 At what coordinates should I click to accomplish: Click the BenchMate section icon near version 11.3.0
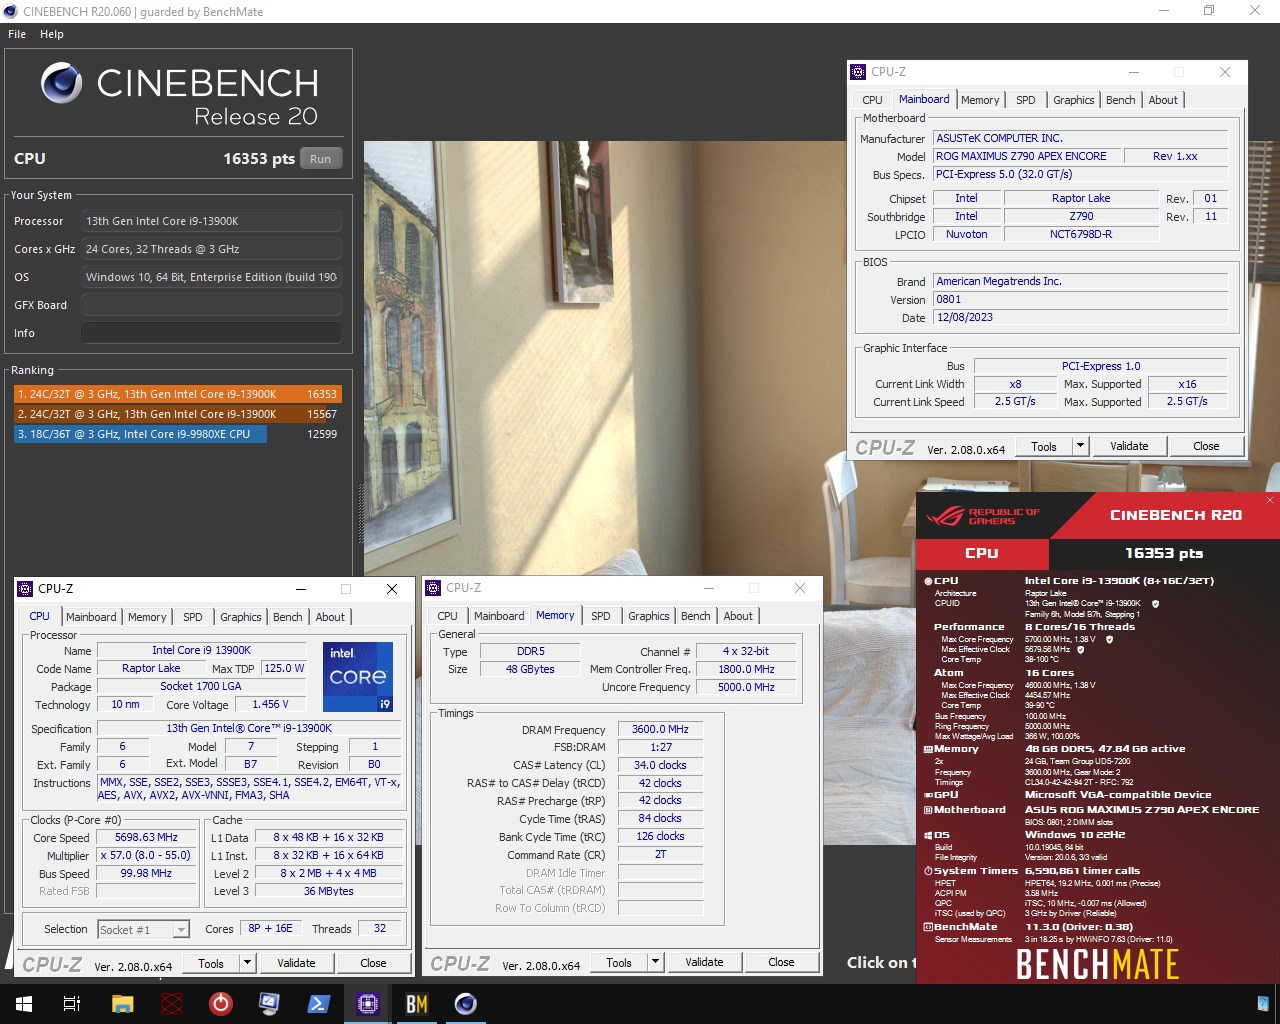click(928, 927)
